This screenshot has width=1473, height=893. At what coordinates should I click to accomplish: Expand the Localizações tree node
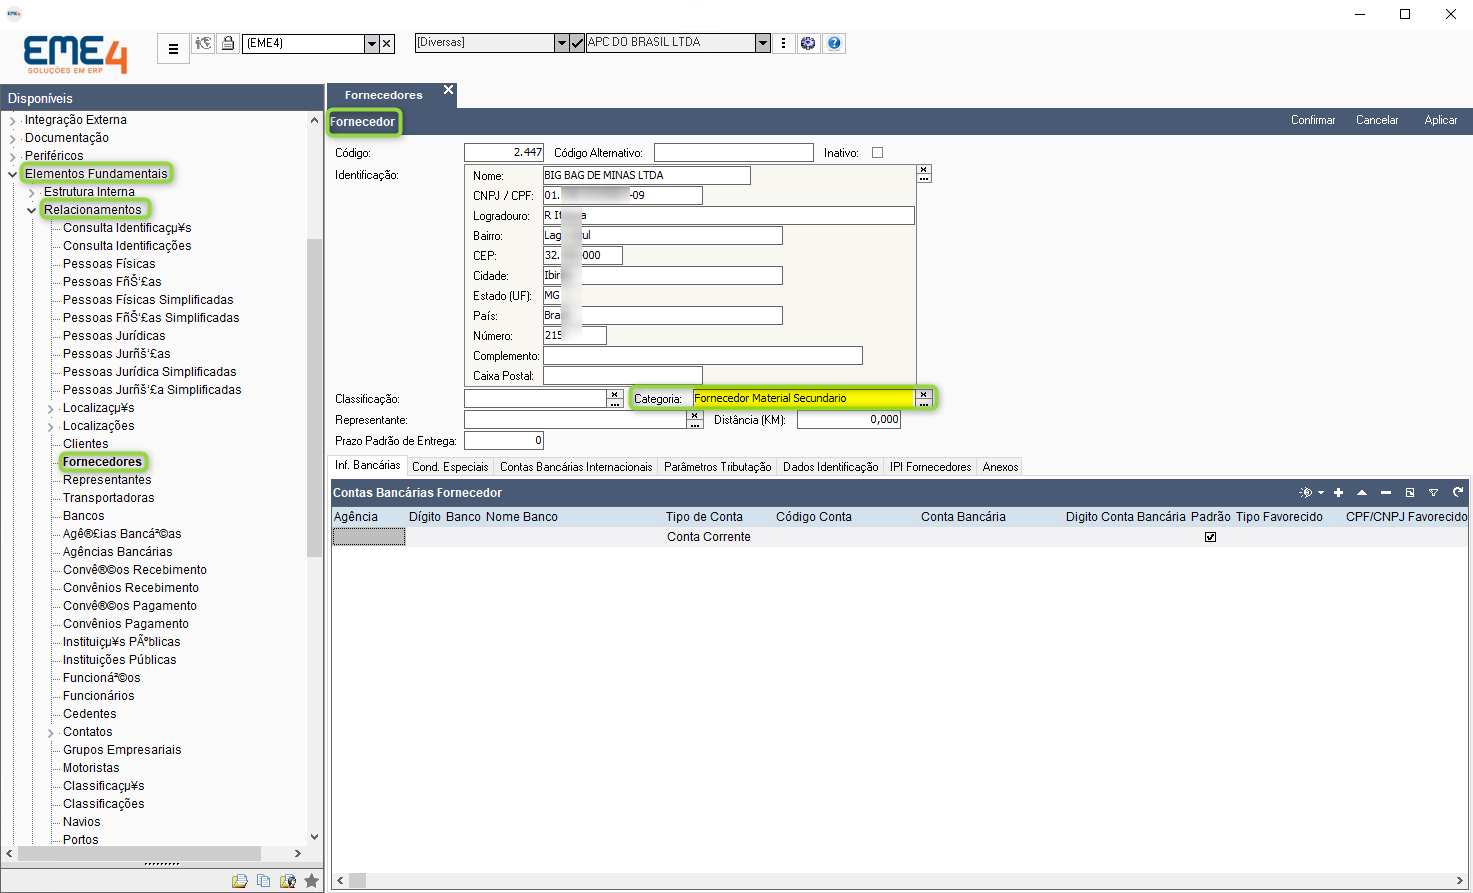tap(51, 426)
